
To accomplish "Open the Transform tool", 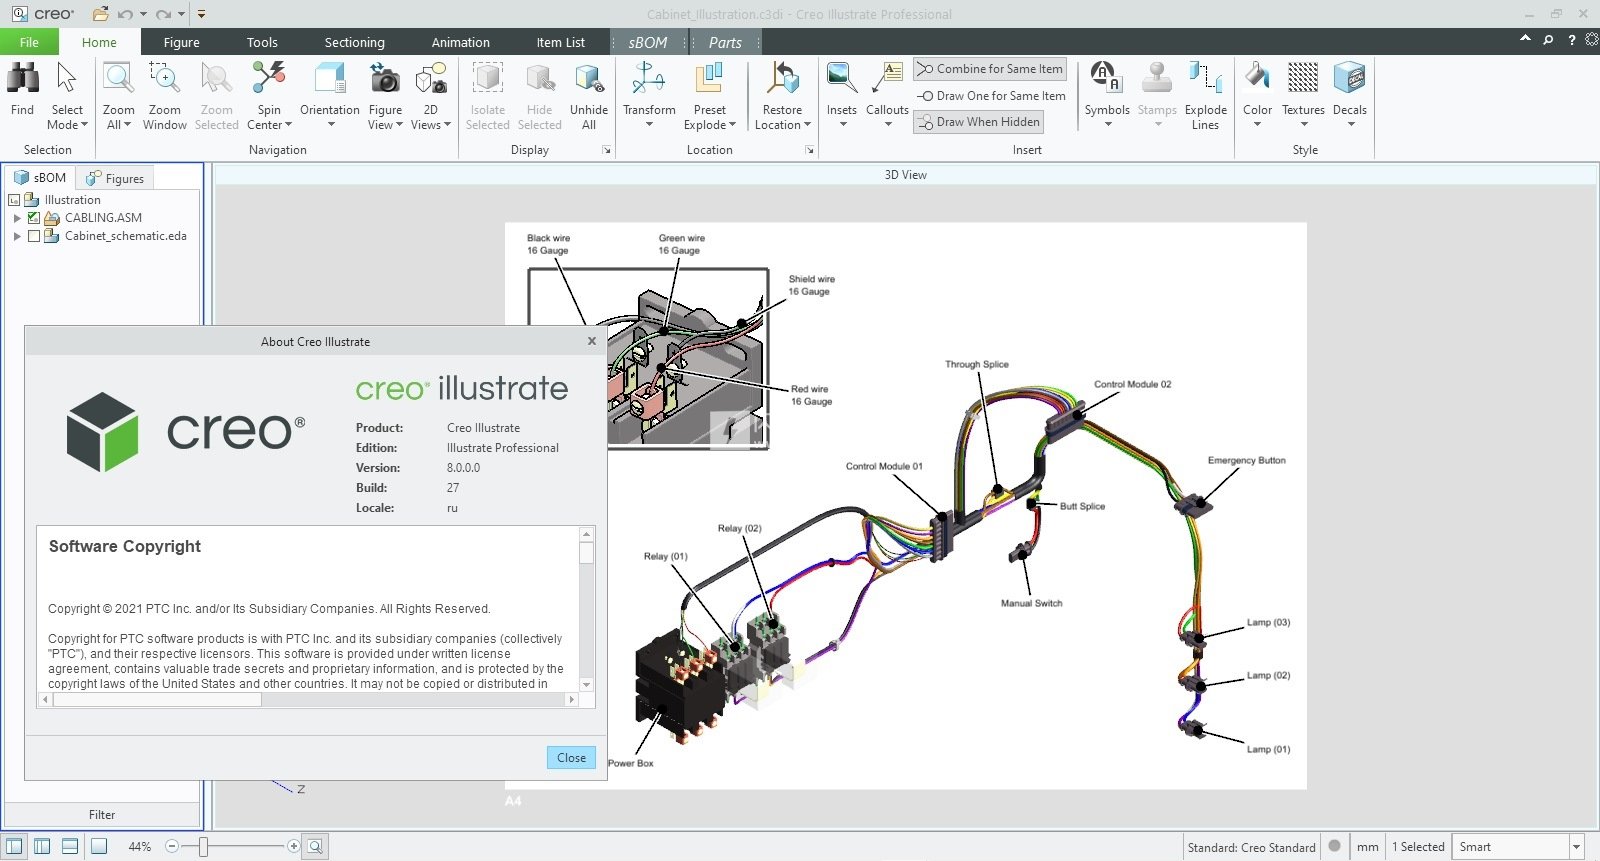I will (x=649, y=95).
